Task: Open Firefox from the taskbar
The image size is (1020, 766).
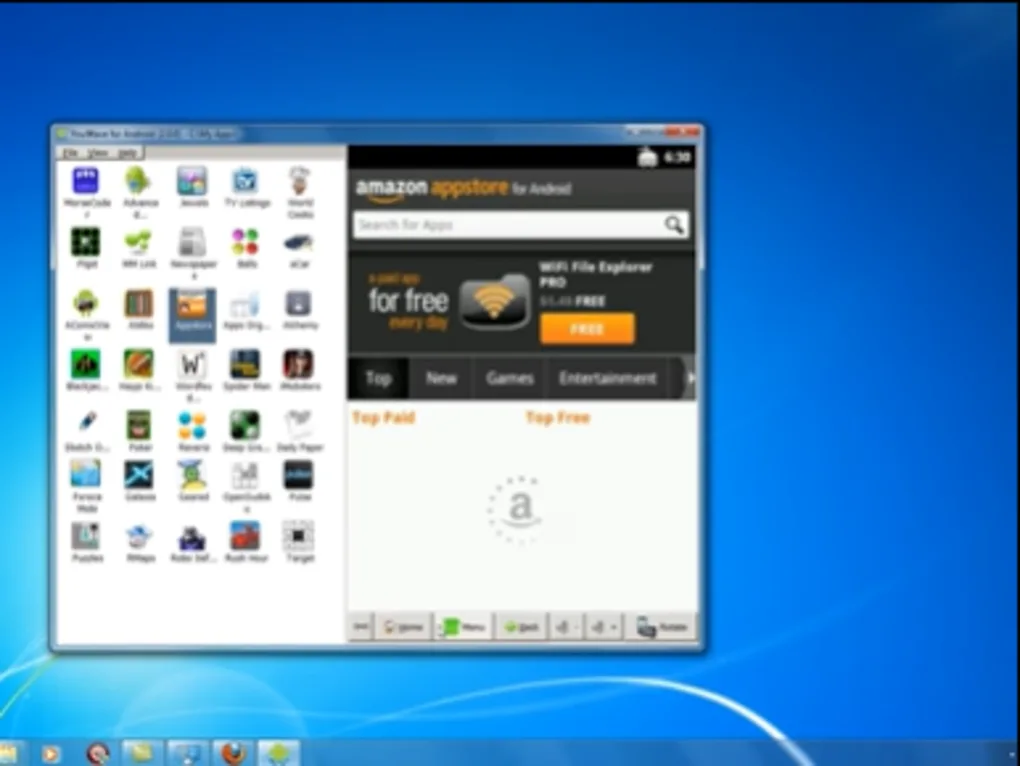Action: click(x=233, y=754)
